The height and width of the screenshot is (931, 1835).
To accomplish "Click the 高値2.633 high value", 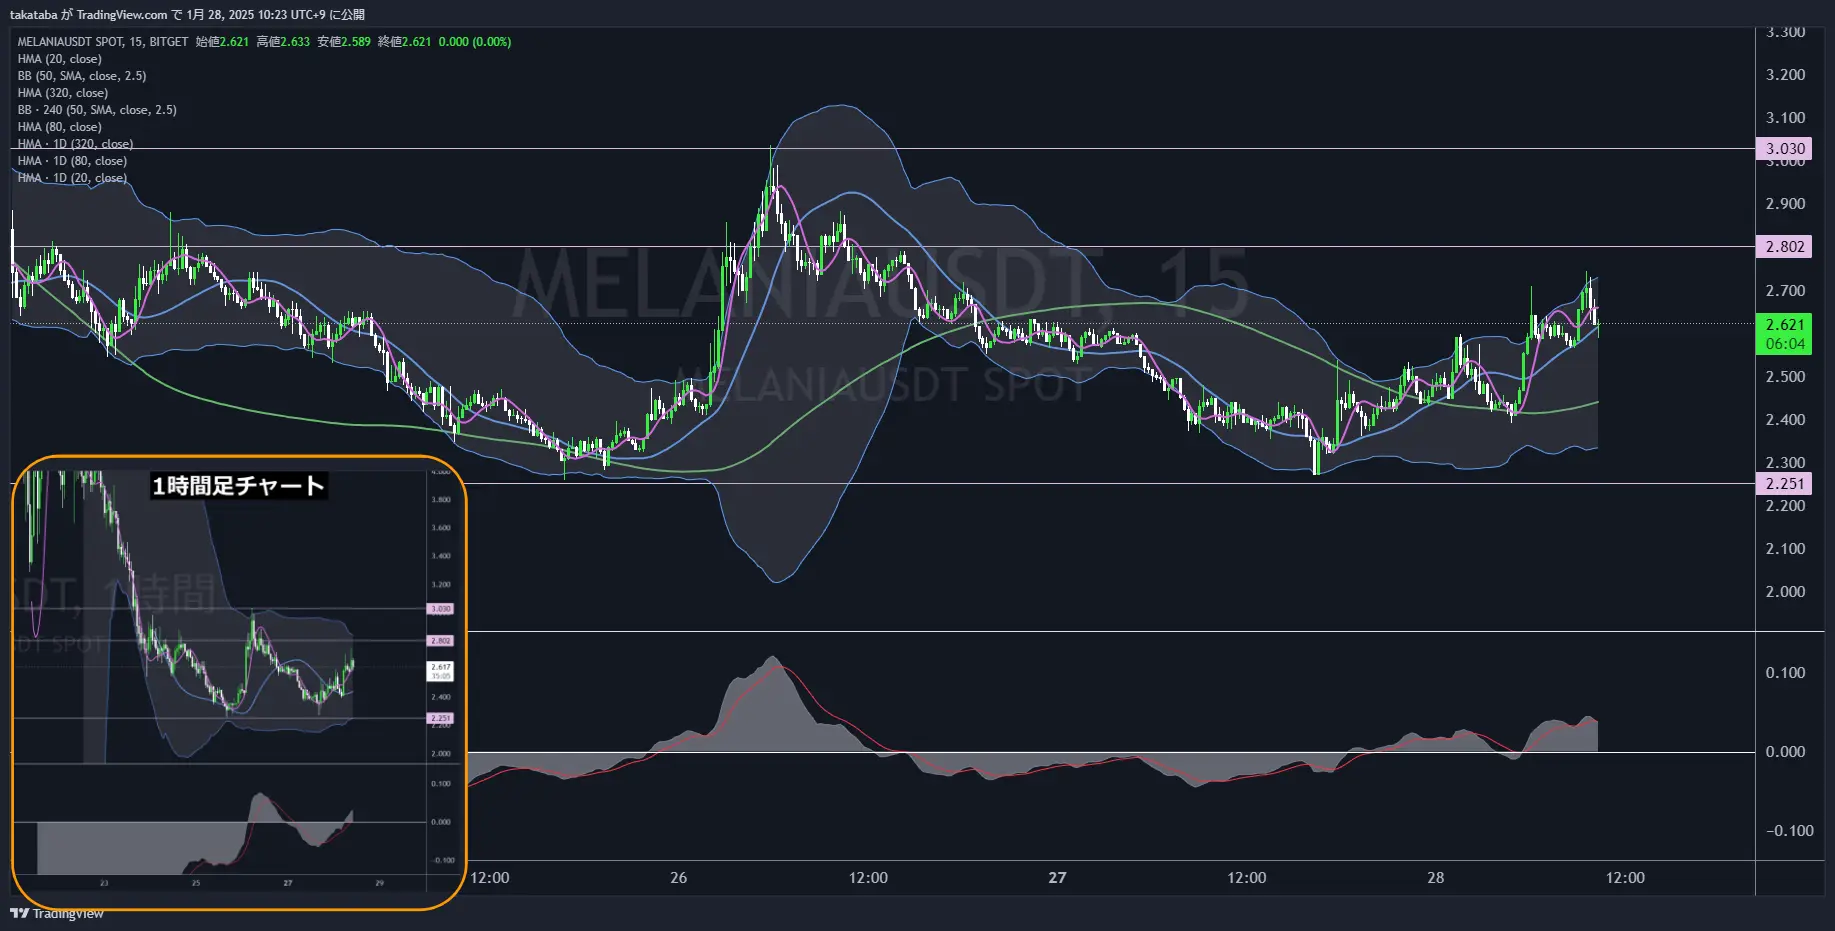I will [283, 42].
